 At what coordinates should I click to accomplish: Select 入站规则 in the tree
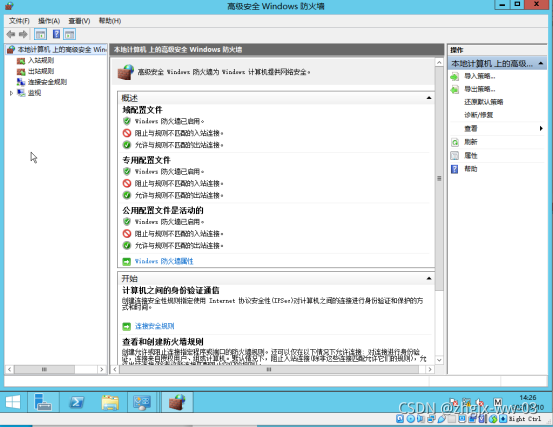coord(41,60)
